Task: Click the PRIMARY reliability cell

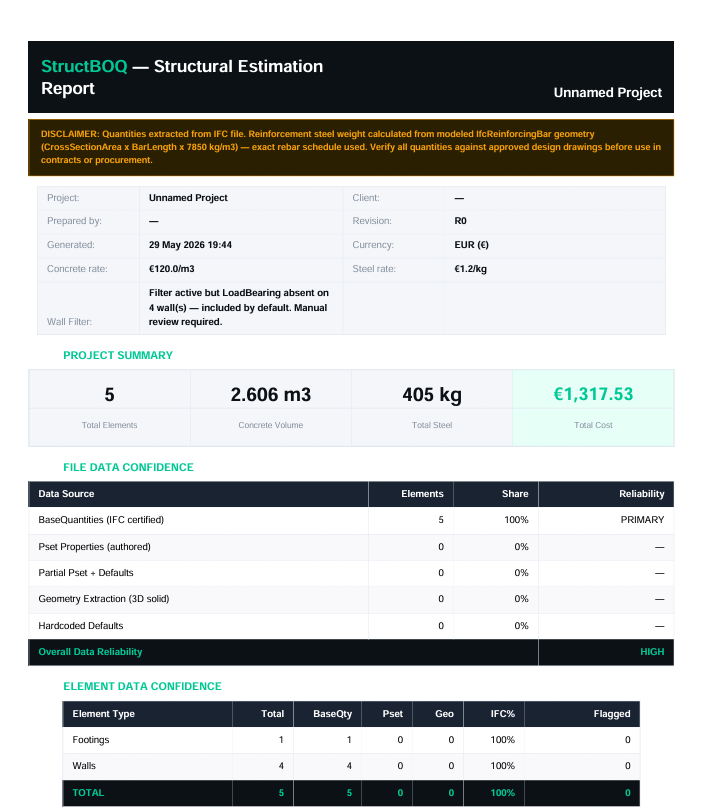Action: [x=642, y=520]
